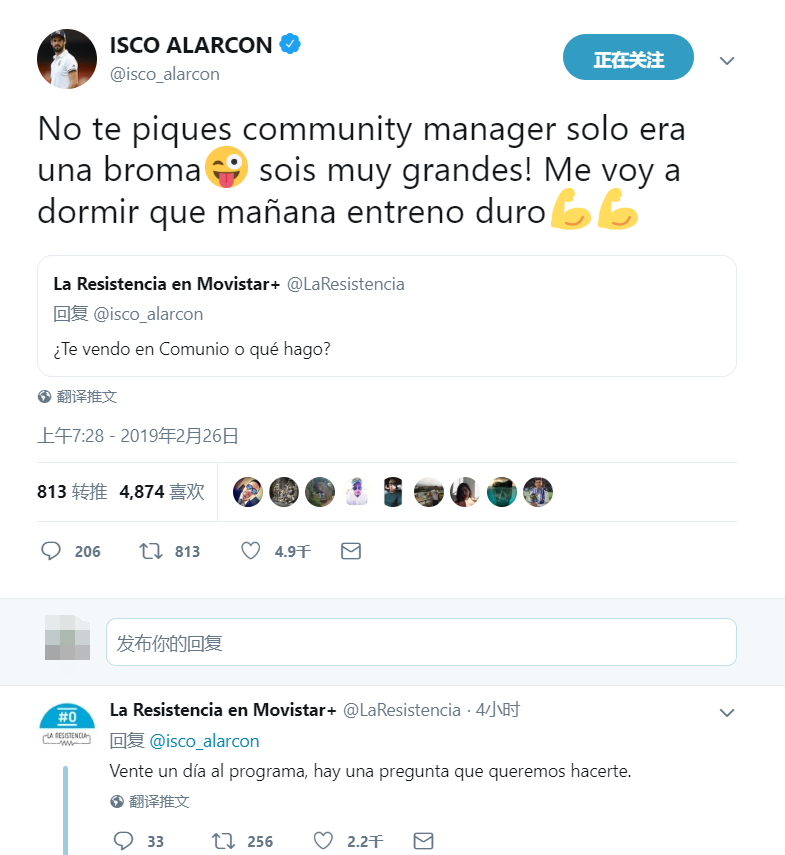785x855 pixels.
Task: Click La Resistencia's #0 avatar in replies
Action: coord(67,726)
